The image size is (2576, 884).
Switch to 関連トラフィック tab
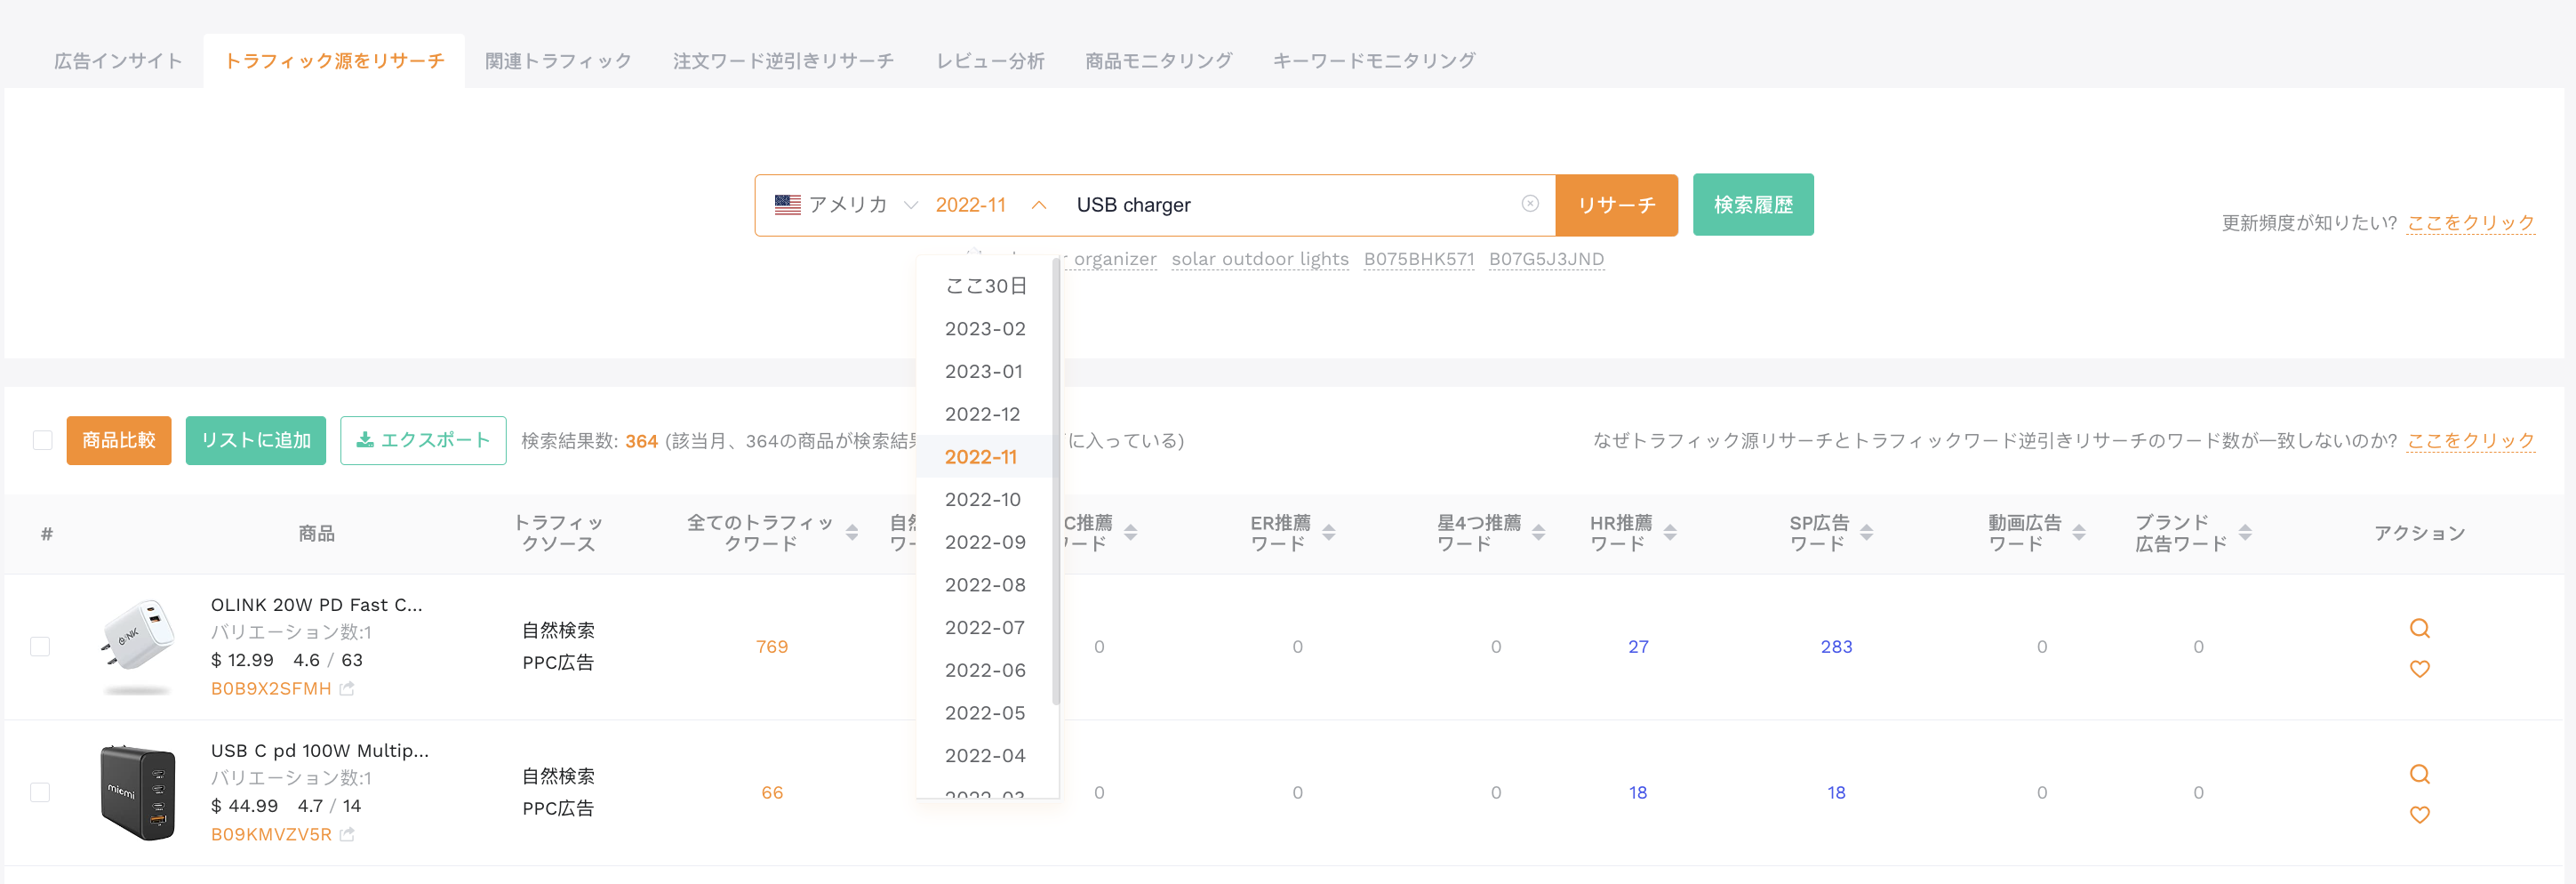558,61
